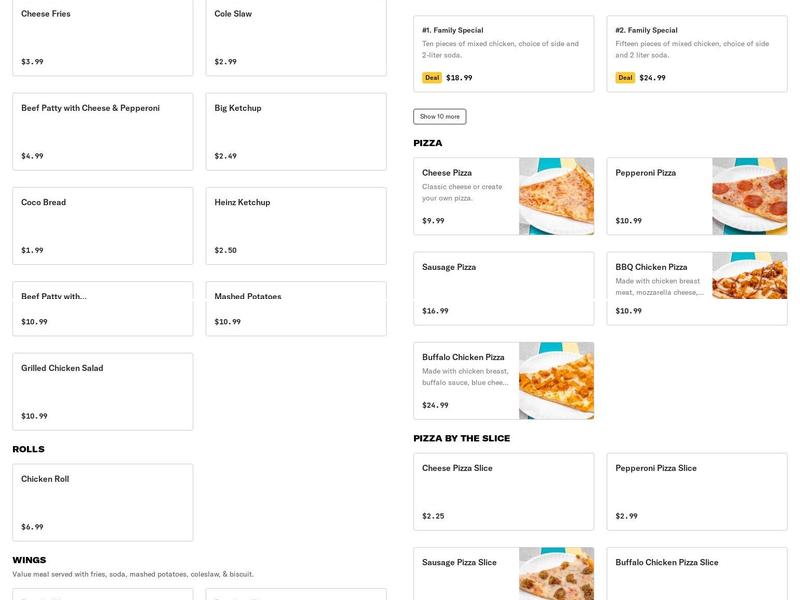Pick the Heinz Ketchup item
The height and width of the screenshot is (600, 800).
295,226
